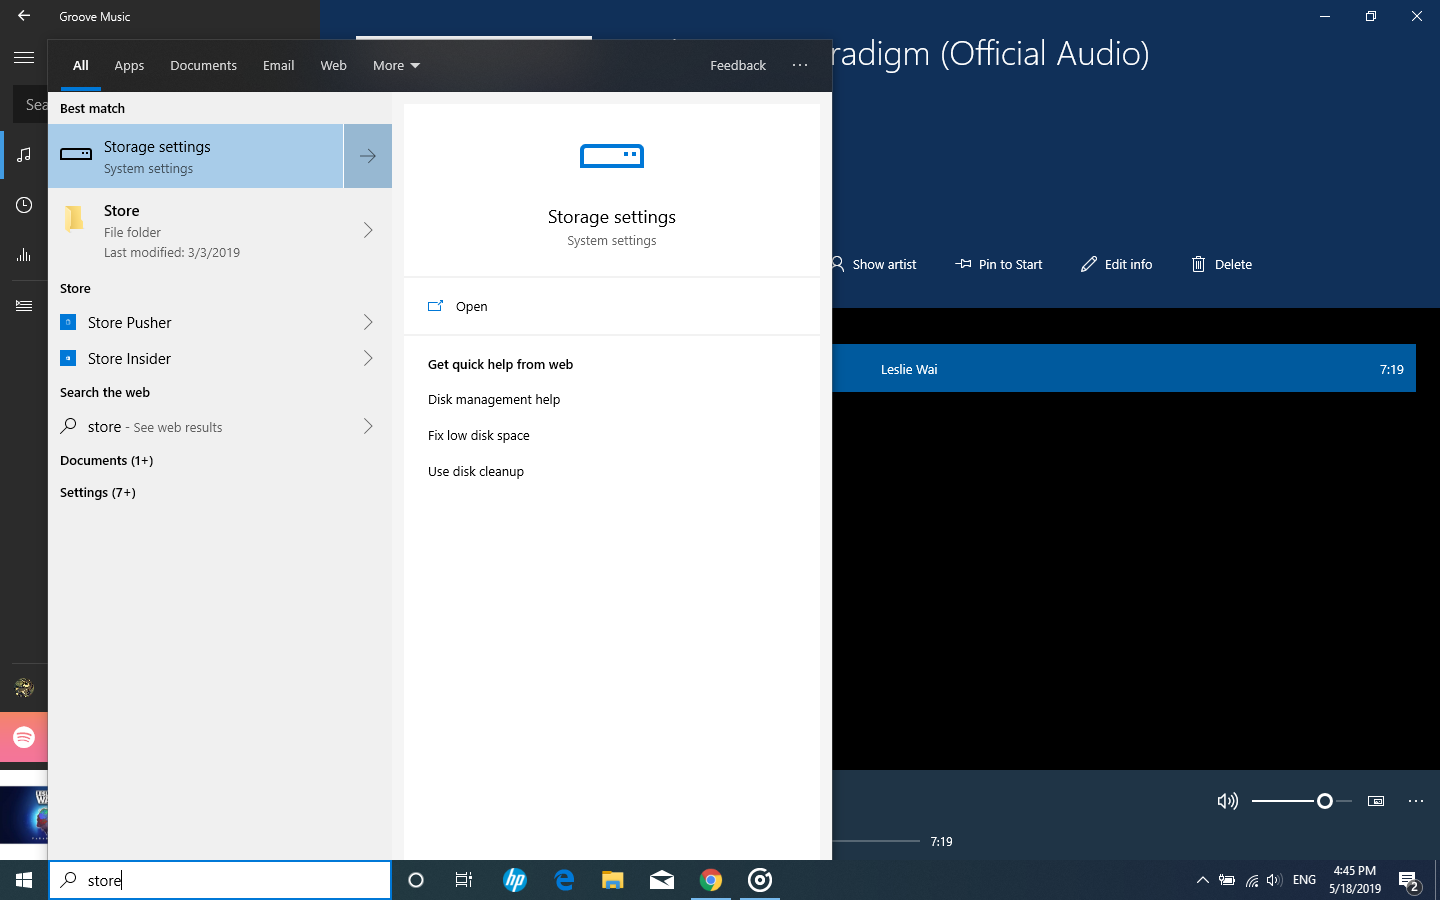The image size is (1440, 900).
Task: Open HP app from taskbar
Action: pyautogui.click(x=515, y=880)
